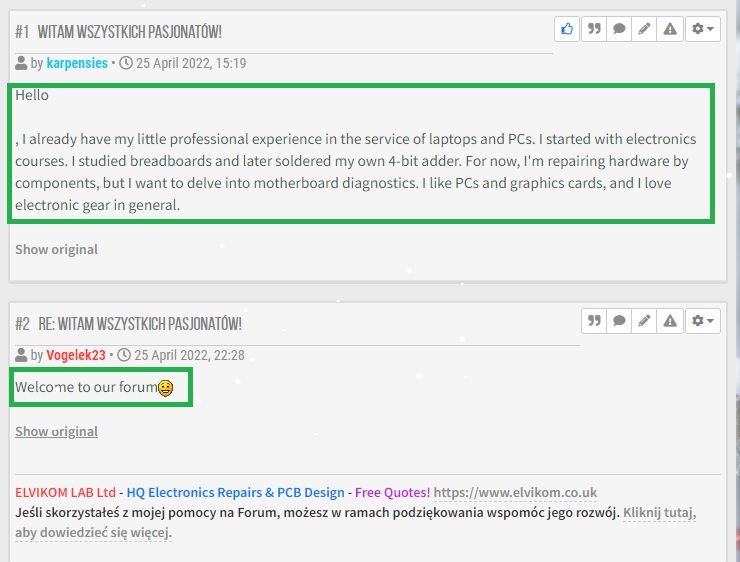Like post #1 with thumbs-up icon
This screenshot has width=740, height=562.
[567, 29]
